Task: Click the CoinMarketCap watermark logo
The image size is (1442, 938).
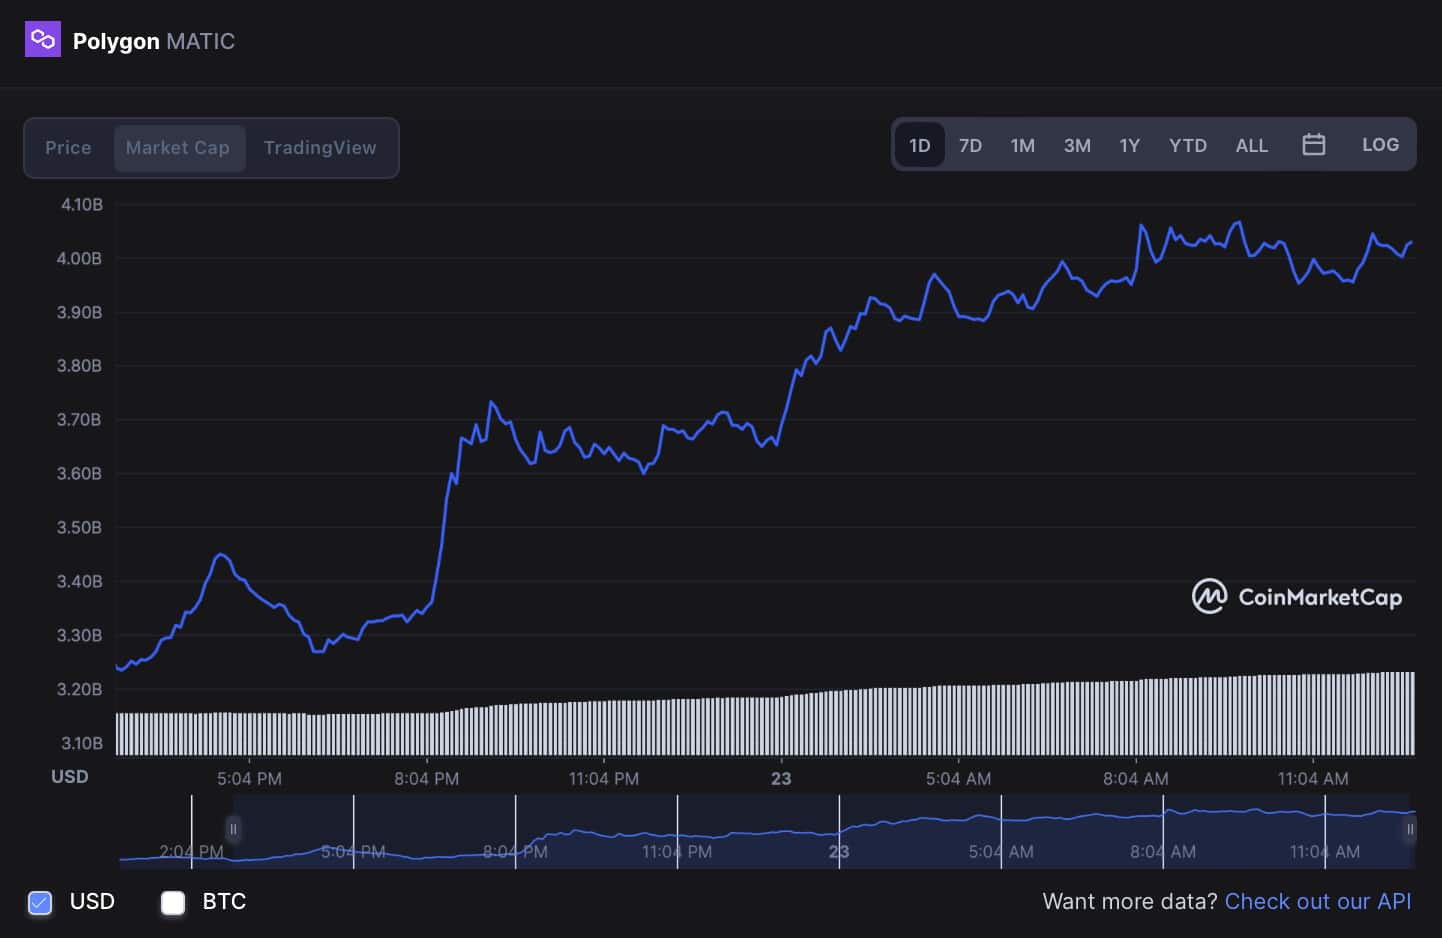Action: 1208,596
